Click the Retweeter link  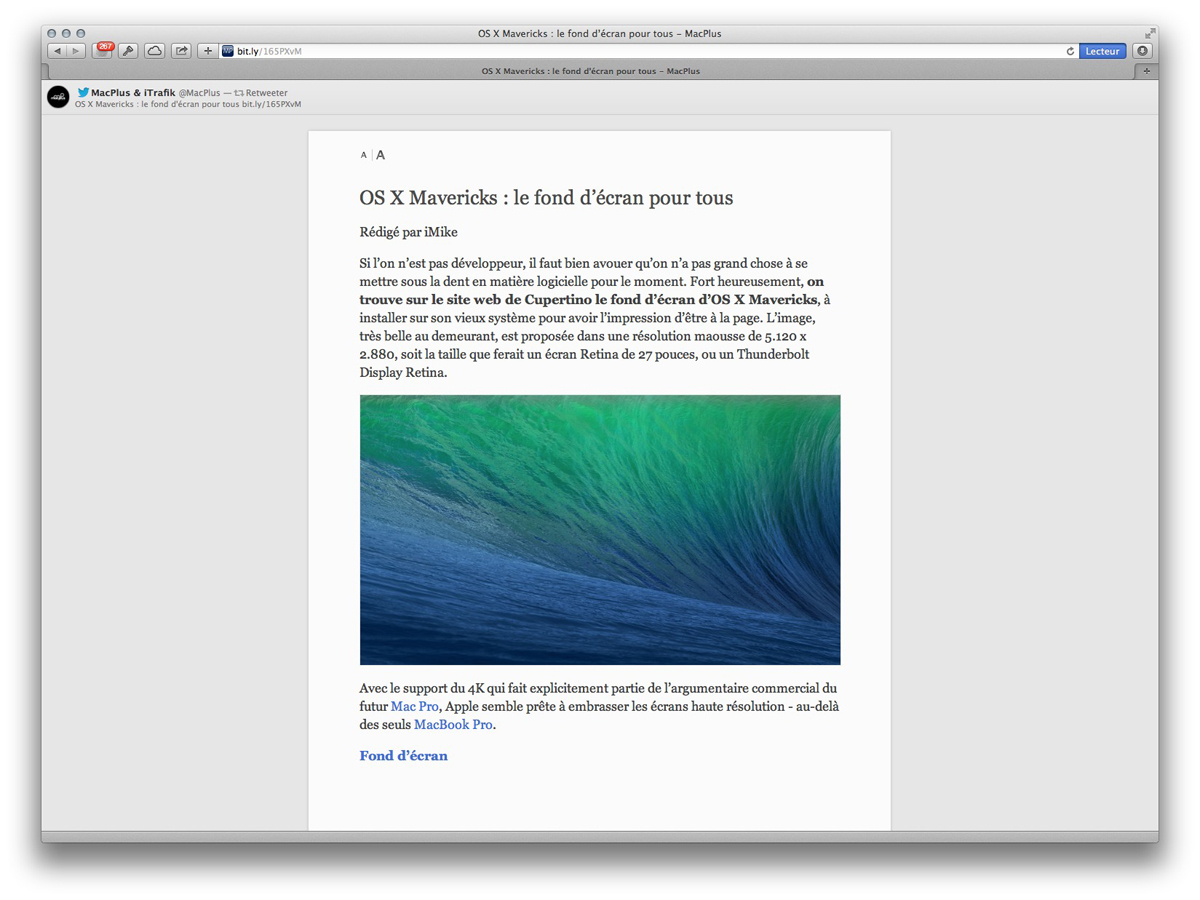point(261,93)
